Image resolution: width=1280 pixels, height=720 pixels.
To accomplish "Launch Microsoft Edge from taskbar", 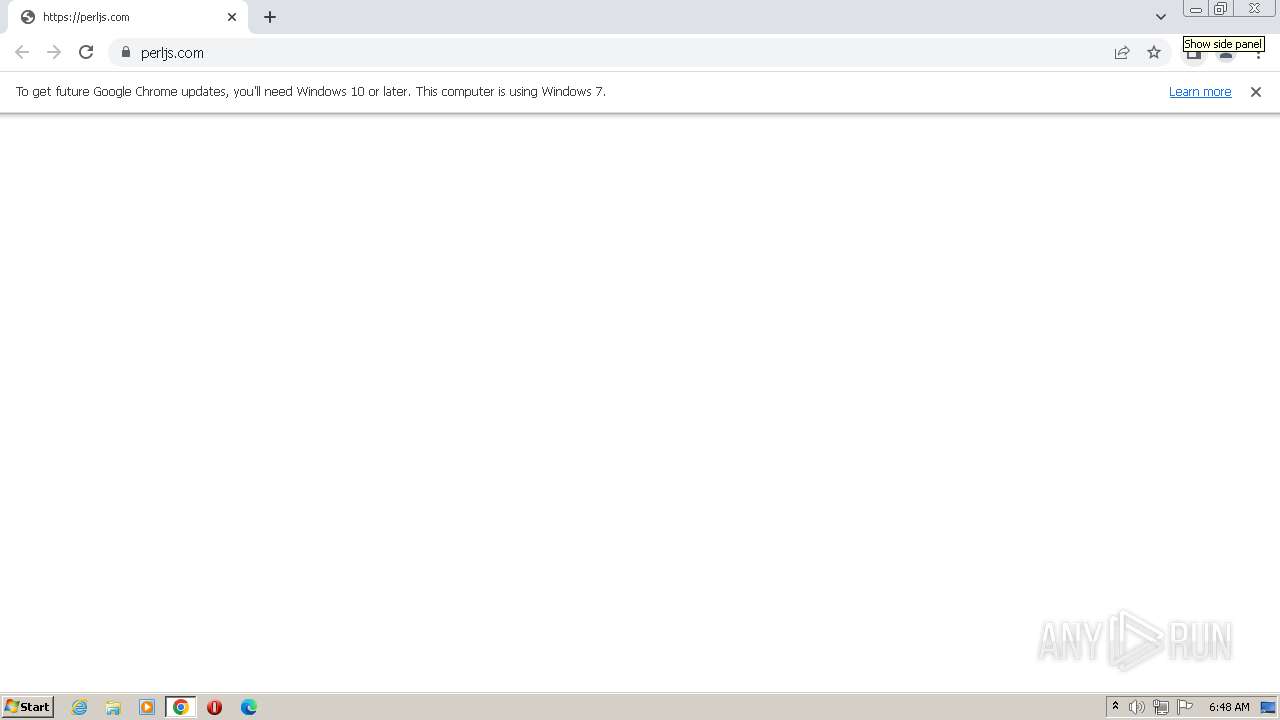I will click(x=249, y=707).
